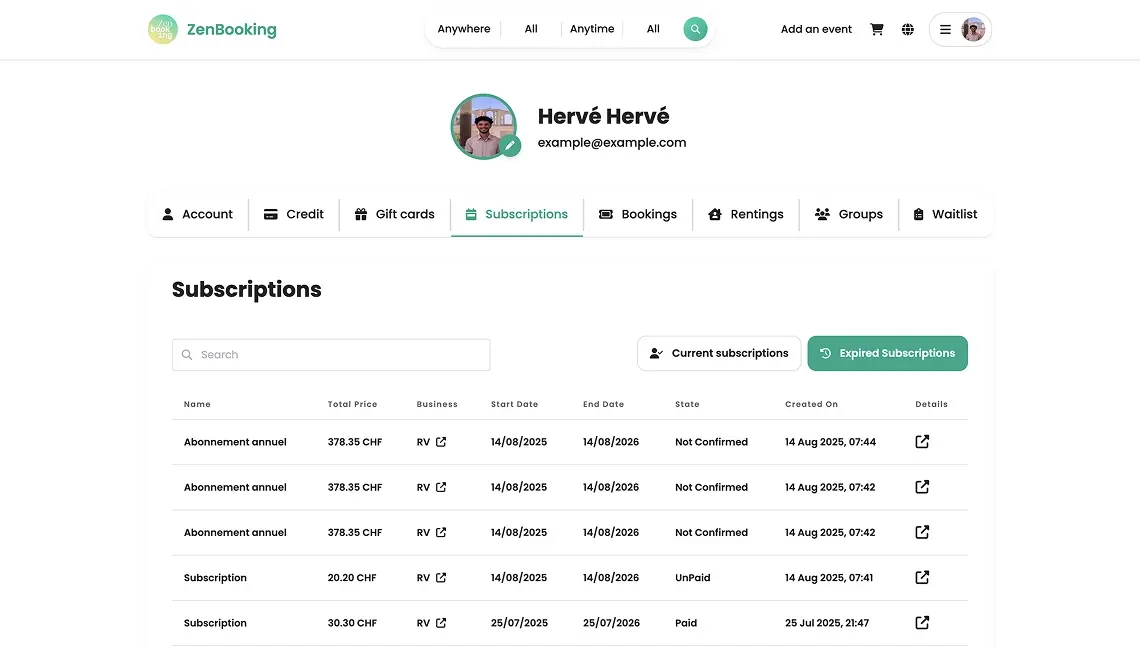The image size is (1140, 648).
Task: Select the Anytime date filter
Action: click(x=592, y=29)
